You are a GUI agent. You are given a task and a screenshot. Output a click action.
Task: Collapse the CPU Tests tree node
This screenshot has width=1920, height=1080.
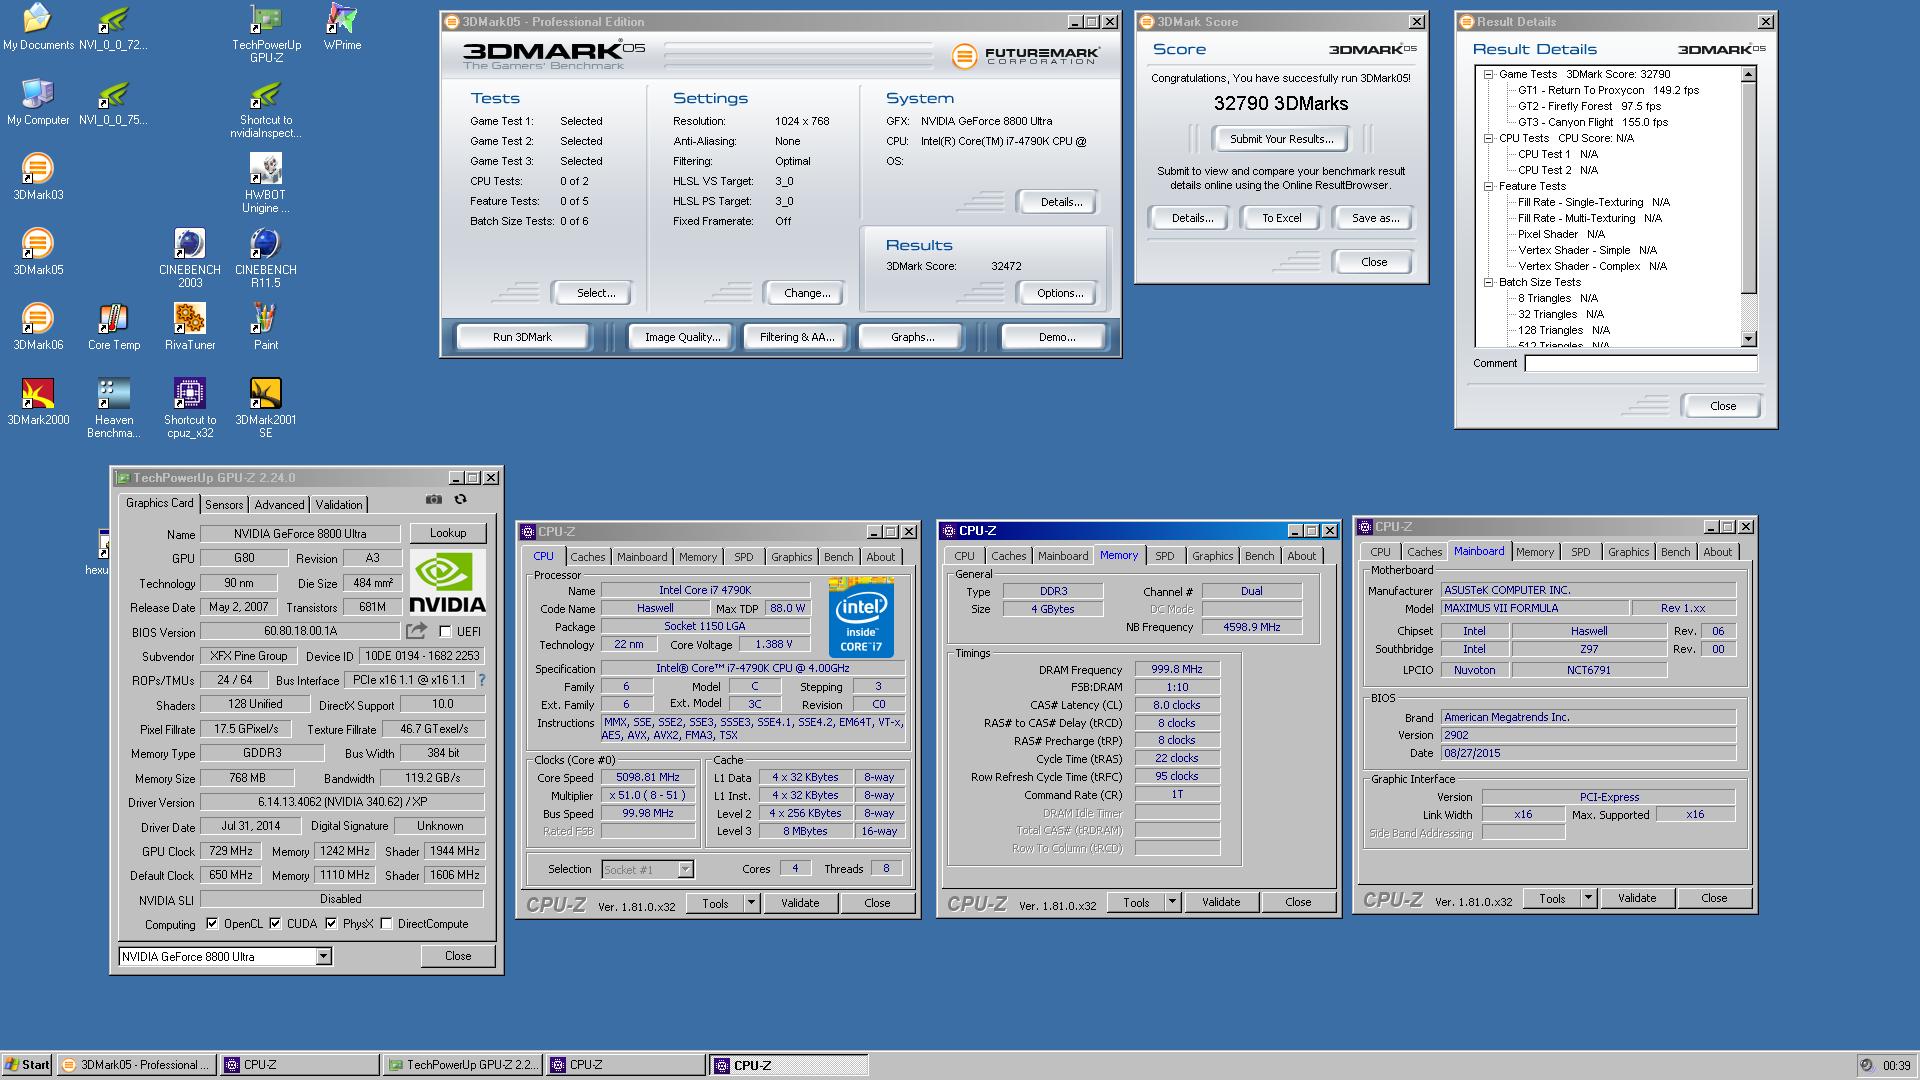1488,138
